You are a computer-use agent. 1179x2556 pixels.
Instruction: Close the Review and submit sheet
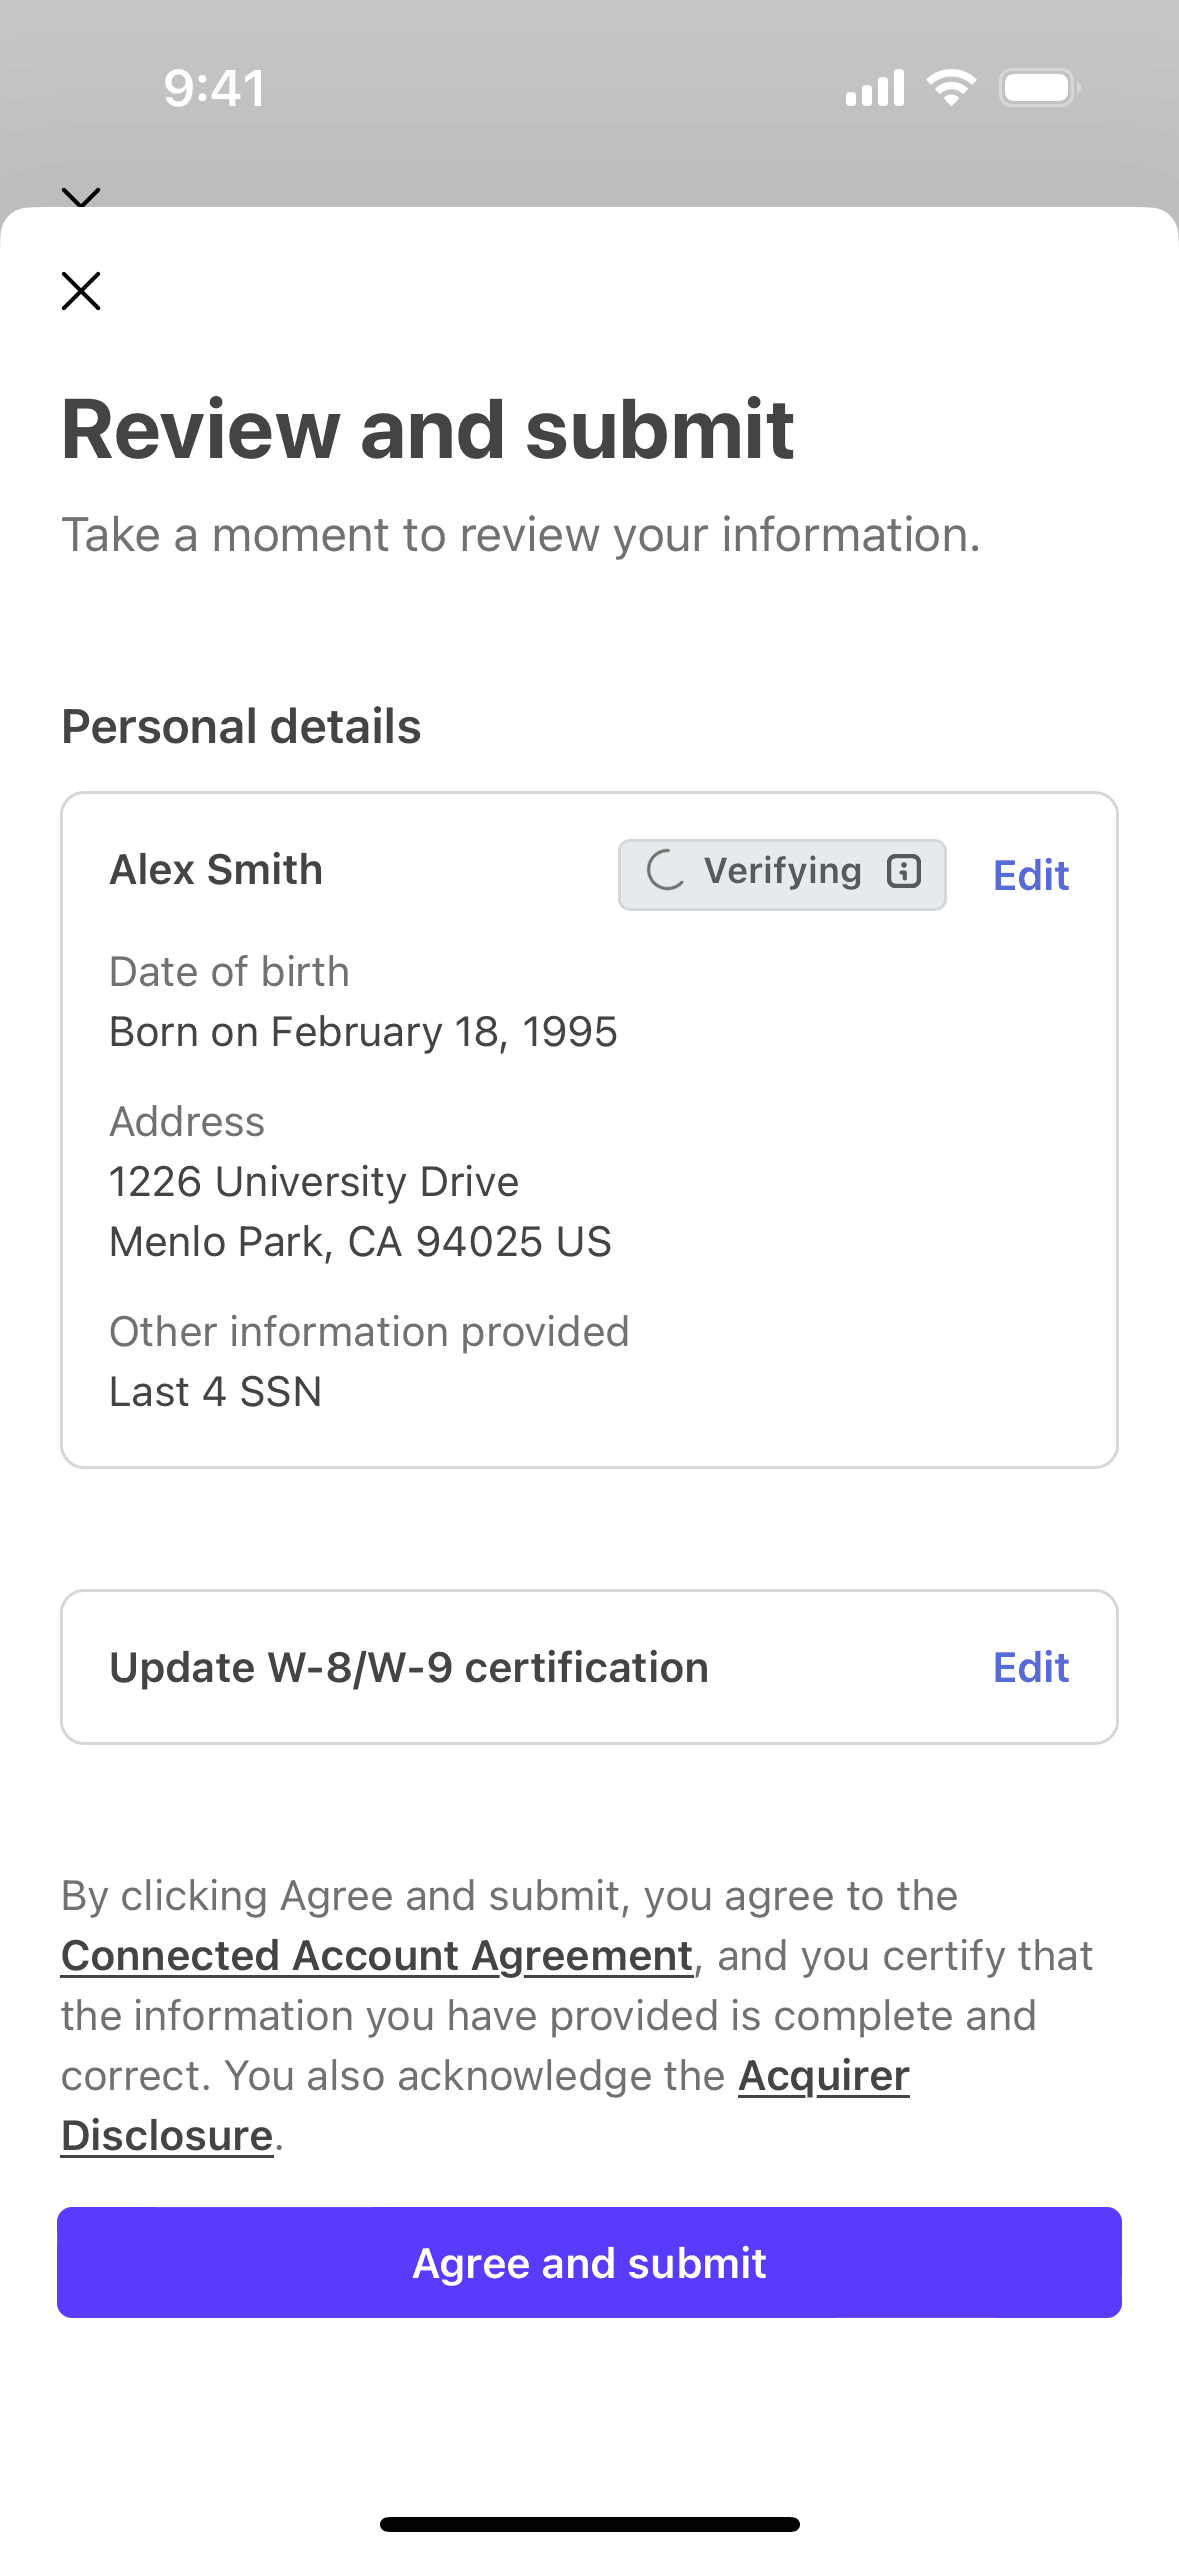(x=81, y=291)
